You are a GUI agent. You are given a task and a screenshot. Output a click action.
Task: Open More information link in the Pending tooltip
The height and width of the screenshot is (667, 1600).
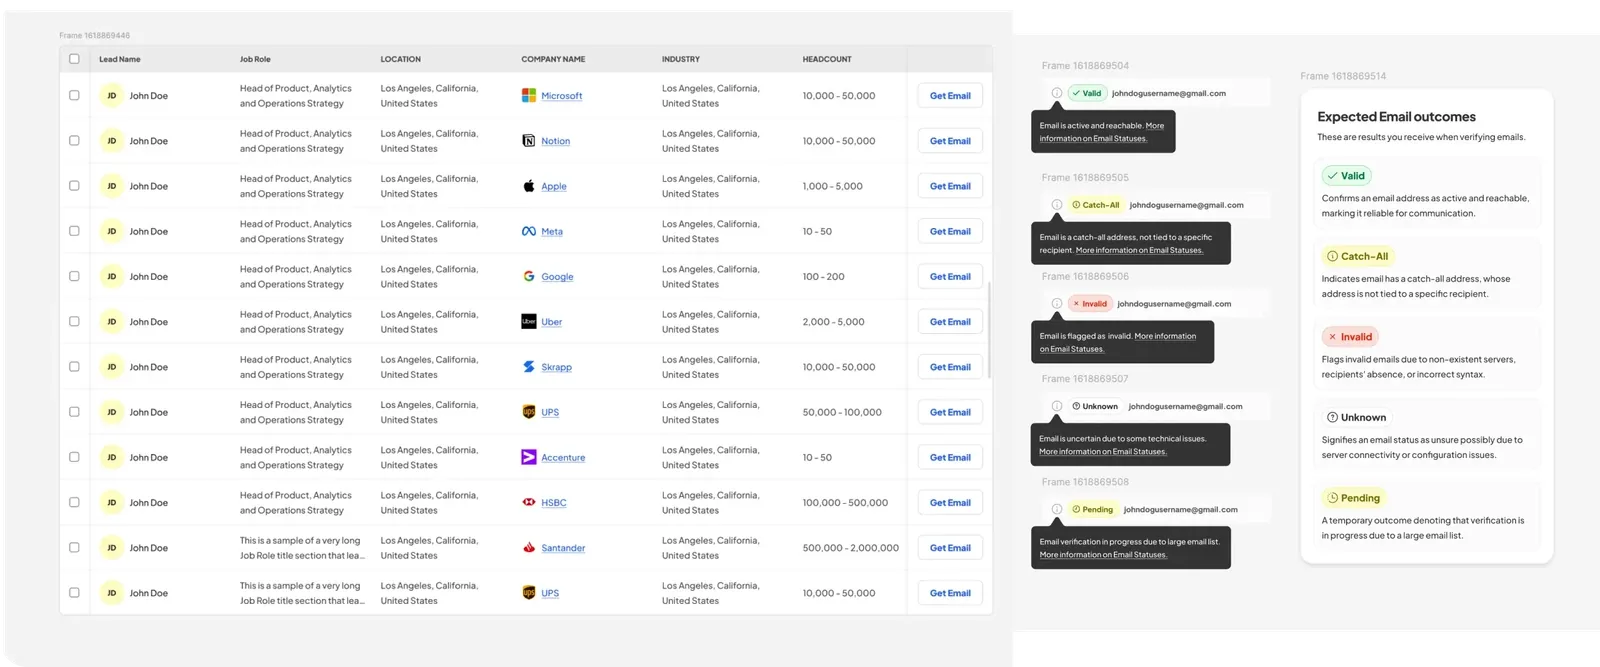1103,555
